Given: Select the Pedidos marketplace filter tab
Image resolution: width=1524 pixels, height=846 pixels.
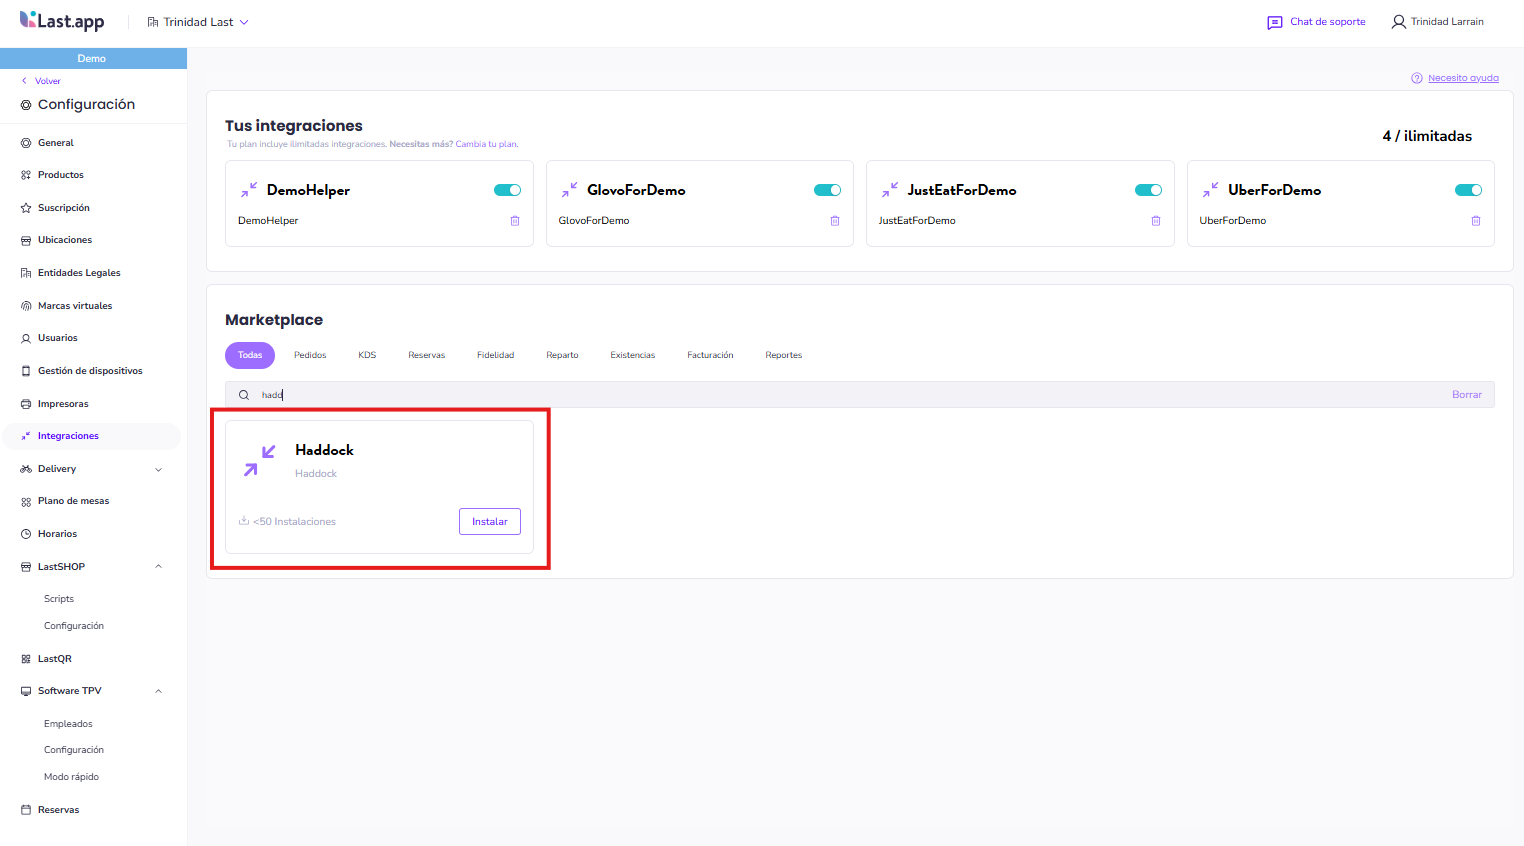Looking at the screenshot, I should [x=310, y=355].
